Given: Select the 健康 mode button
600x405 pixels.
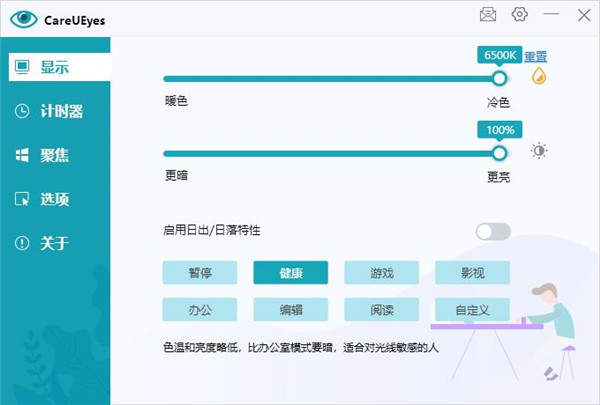Looking at the screenshot, I should tap(291, 273).
